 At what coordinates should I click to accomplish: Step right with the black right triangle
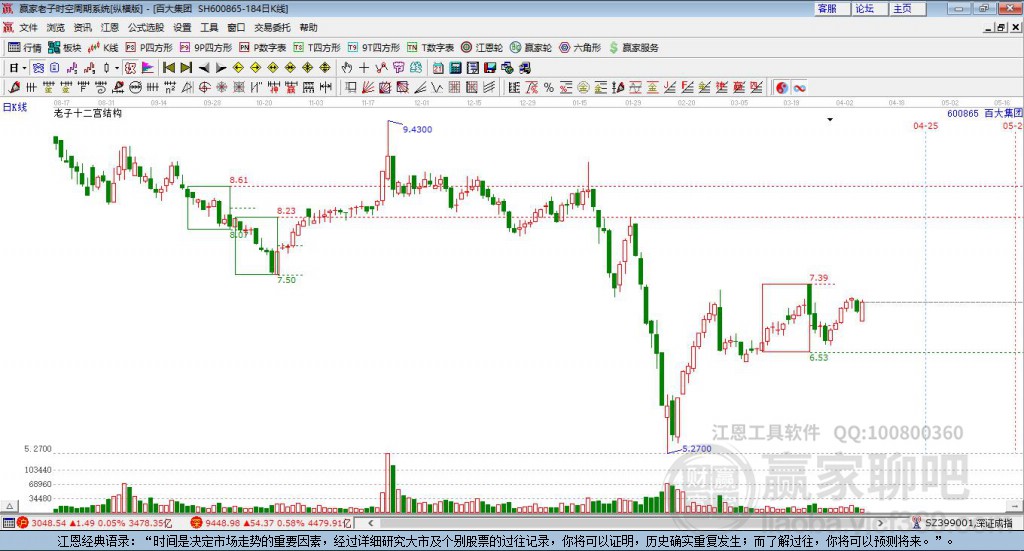[x=221, y=68]
